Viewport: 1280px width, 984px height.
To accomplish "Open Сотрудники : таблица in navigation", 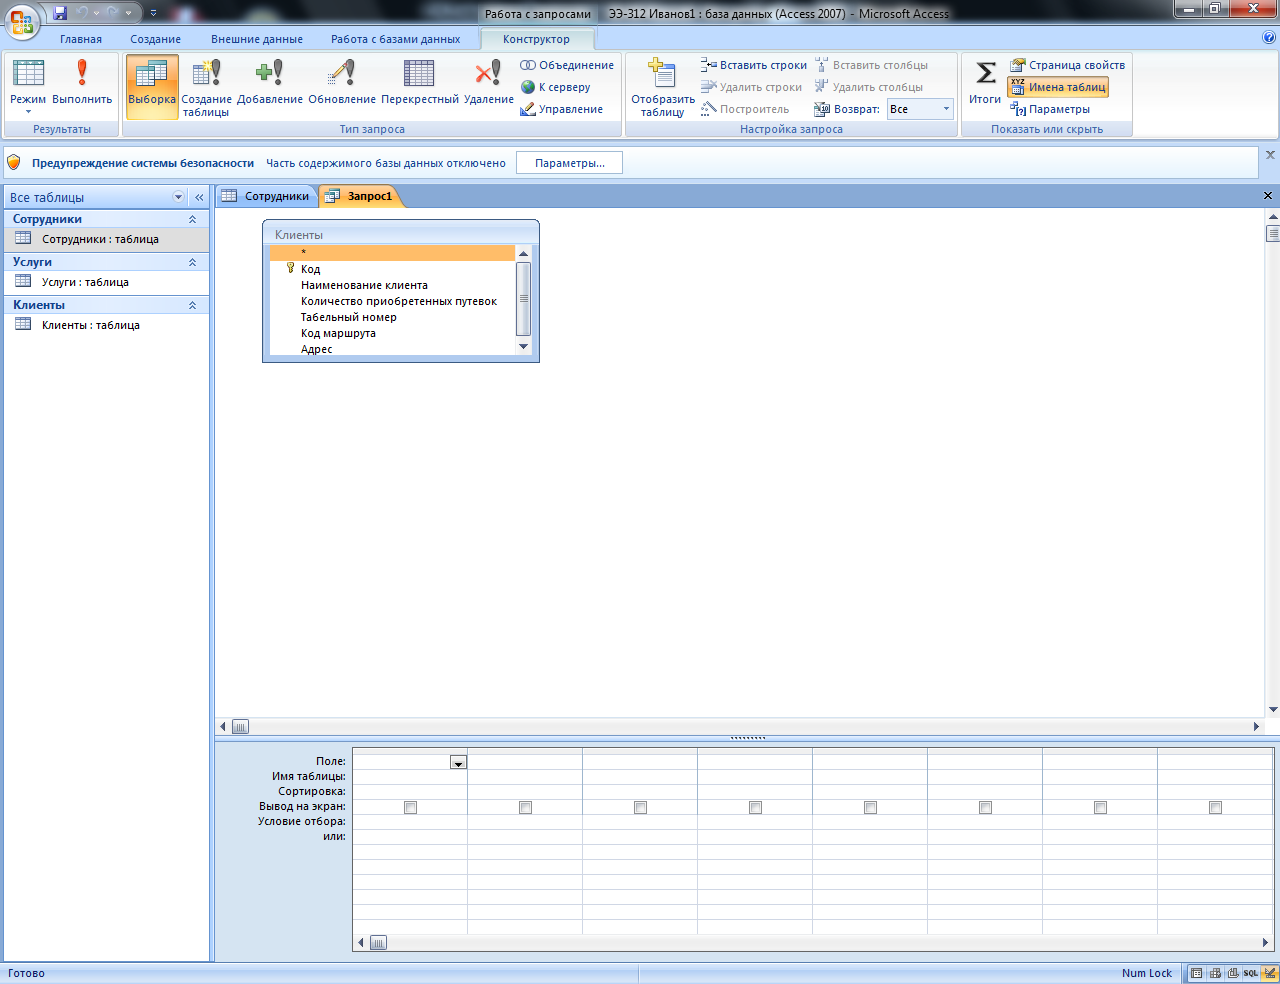I will tap(106, 239).
